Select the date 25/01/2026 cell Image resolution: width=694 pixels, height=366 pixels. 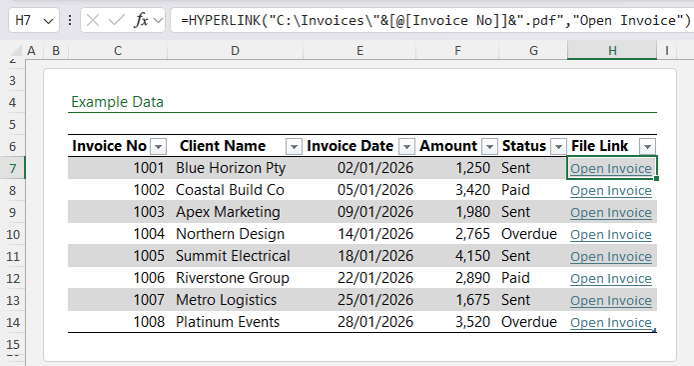[x=360, y=300]
